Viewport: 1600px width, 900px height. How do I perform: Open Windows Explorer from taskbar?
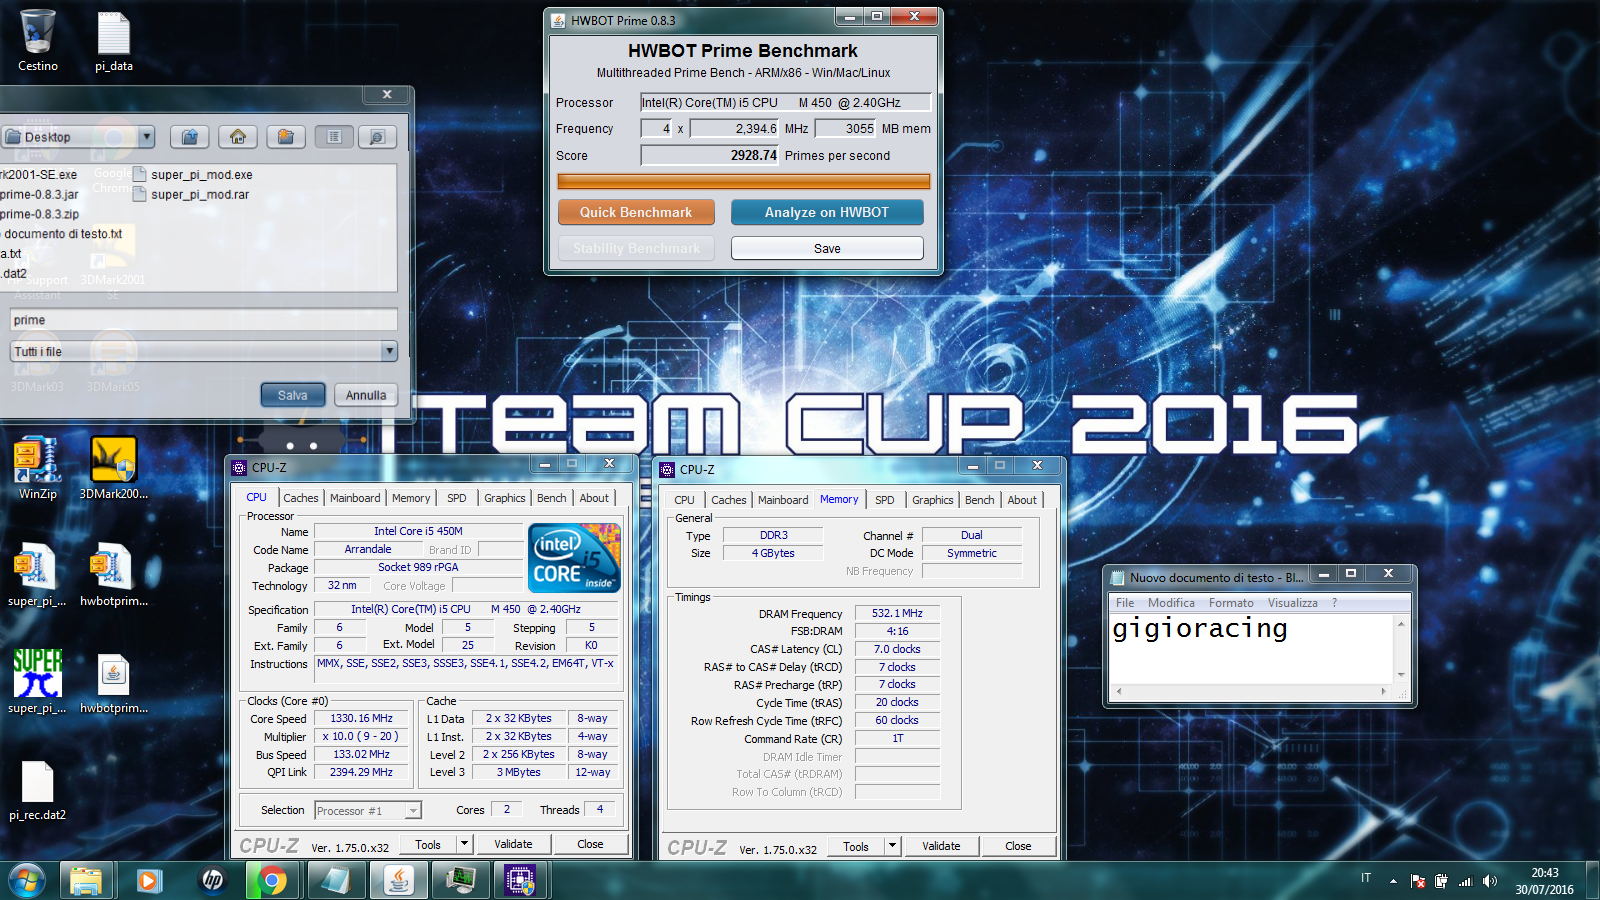86,880
